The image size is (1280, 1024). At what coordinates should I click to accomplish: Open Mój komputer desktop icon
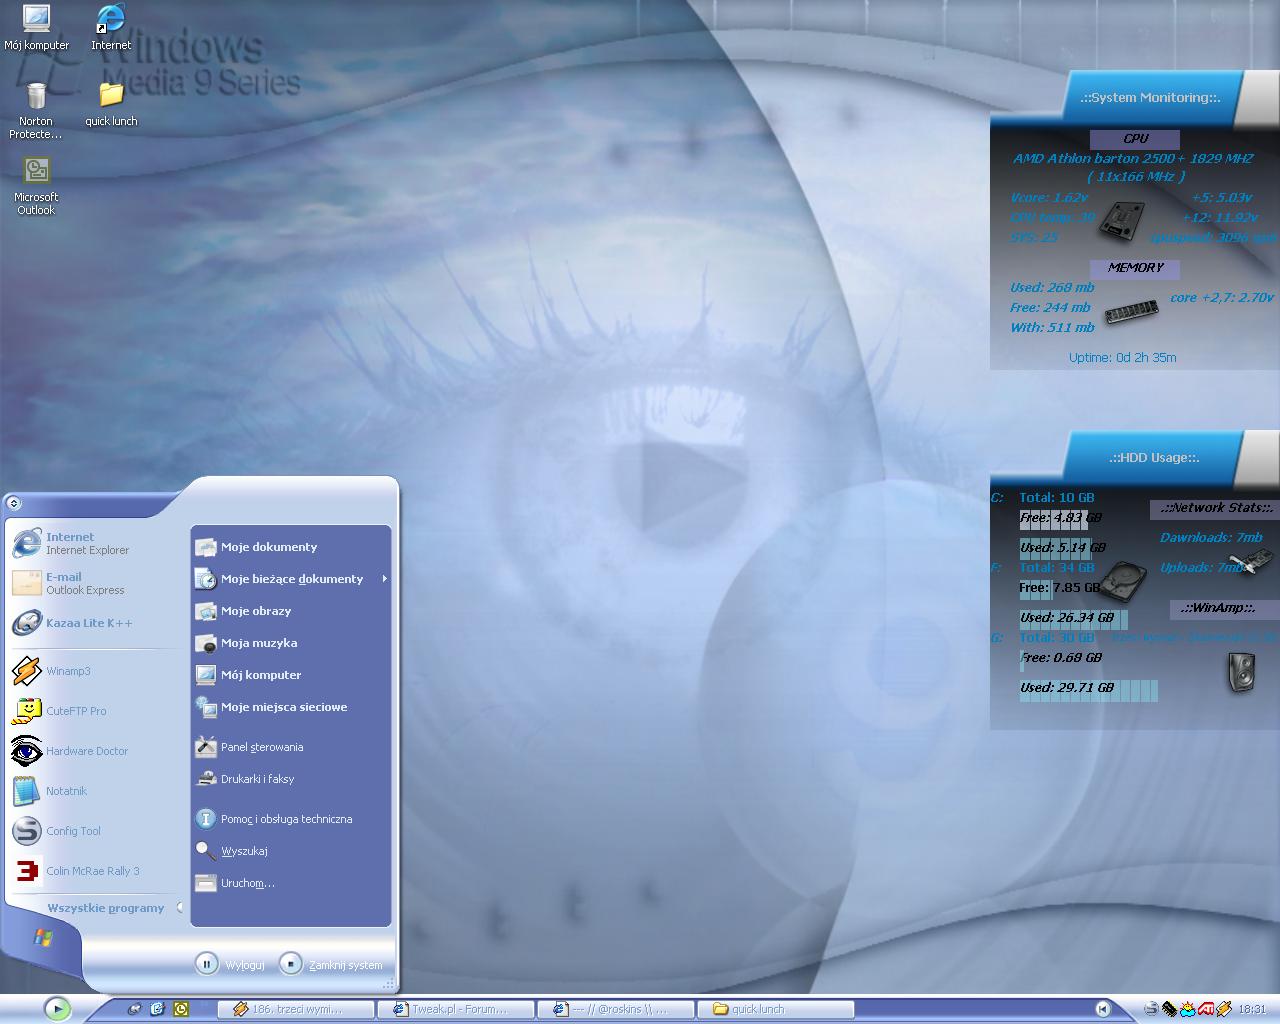[36, 27]
